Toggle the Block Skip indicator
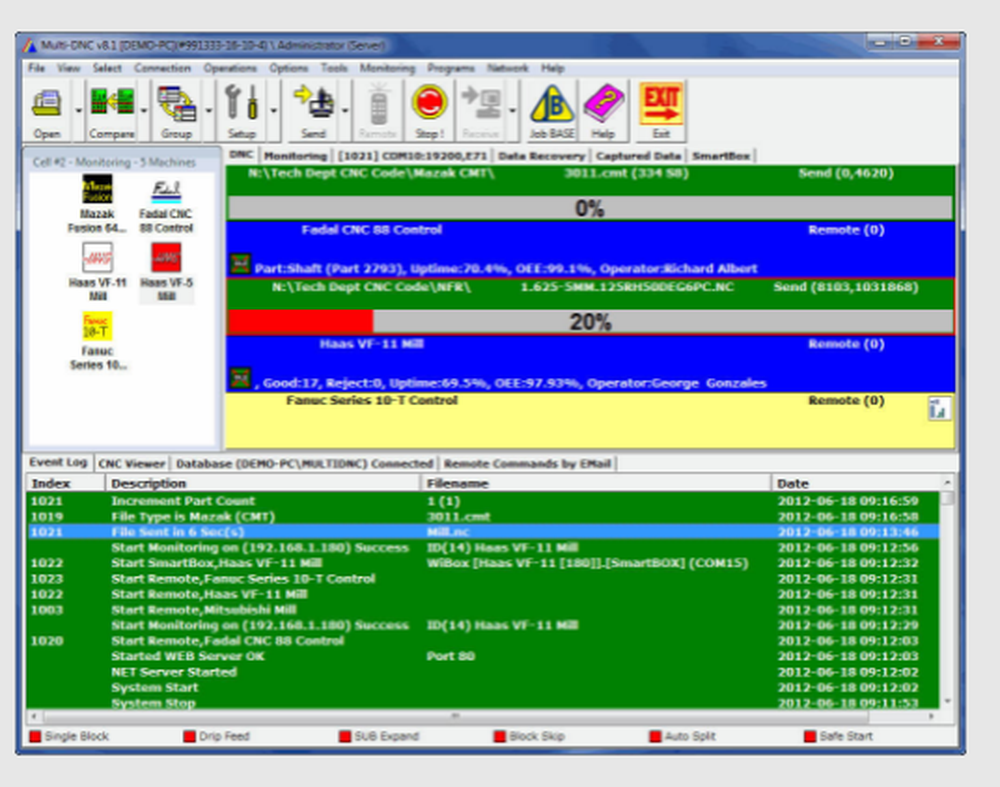Screen dimensions: 1000x787 [x=500, y=737]
